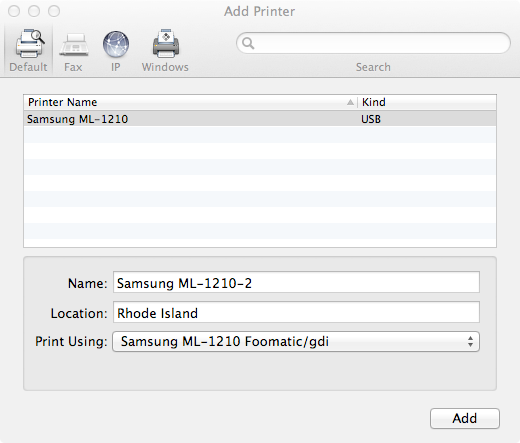The image size is (520, 443).
Task: Select the Default printer browser icon
Action: (30, 43)
